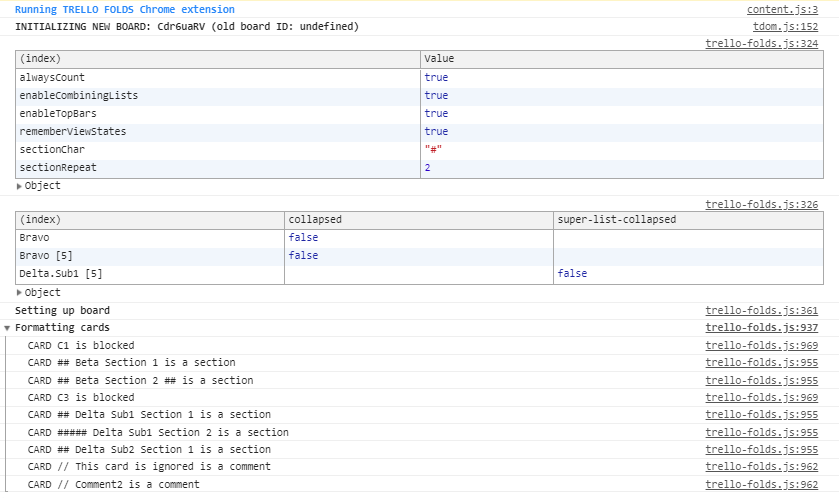Click the true value for enableTopBars
The width and height of the screenshot is (839, 498).
pyautogui.click(x=436, y=113)
